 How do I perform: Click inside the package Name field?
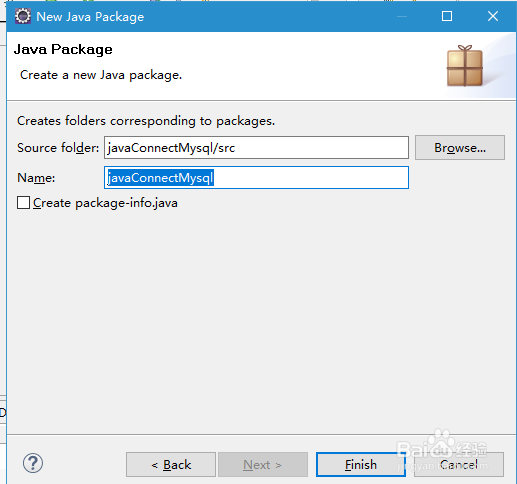(x=256, y=177)
